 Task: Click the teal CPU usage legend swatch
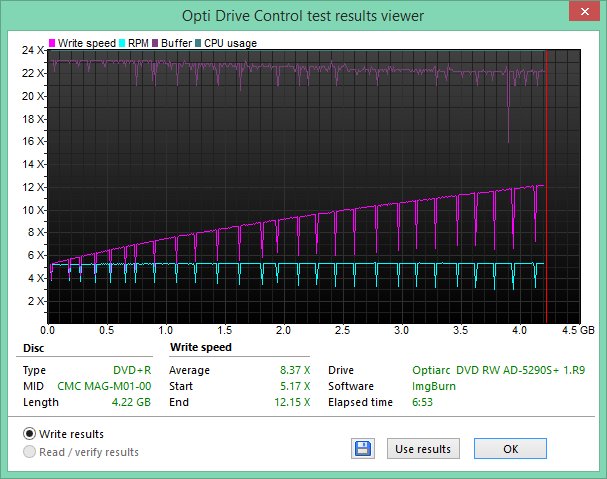(x=199, y=44)
